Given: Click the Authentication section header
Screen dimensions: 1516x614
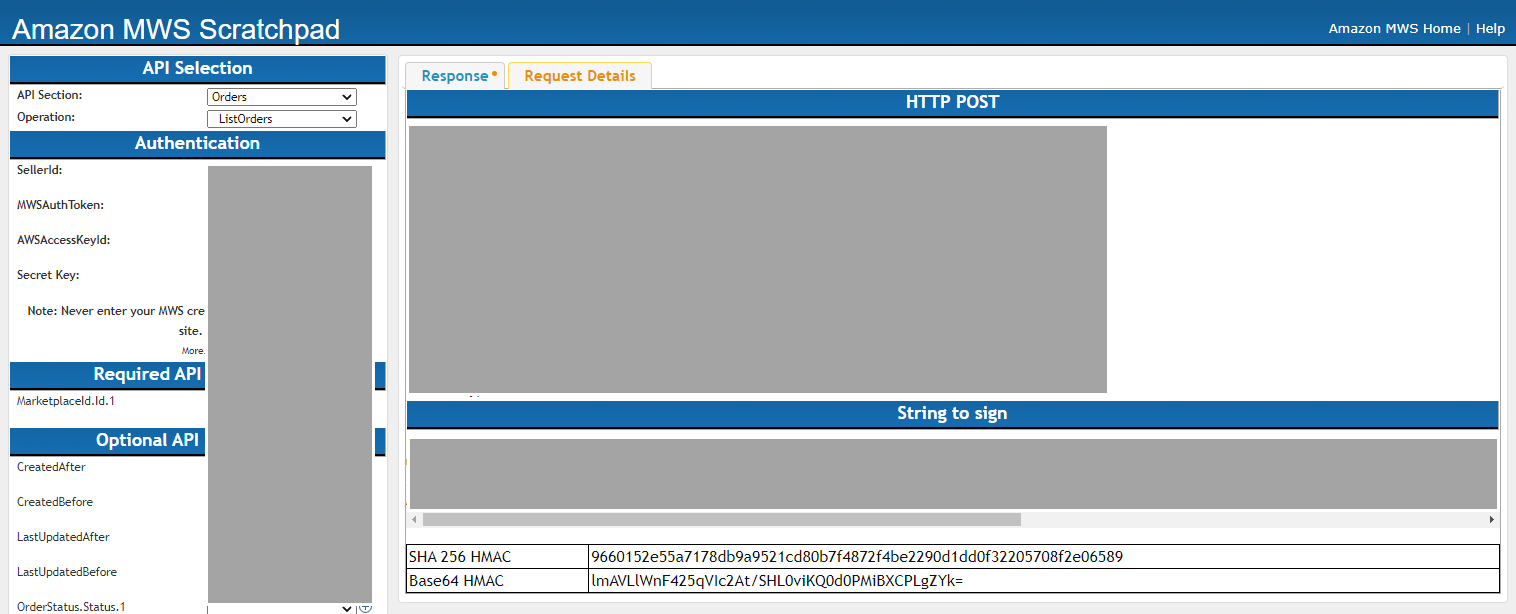Looking at the screenshot, I should (197, 144).
